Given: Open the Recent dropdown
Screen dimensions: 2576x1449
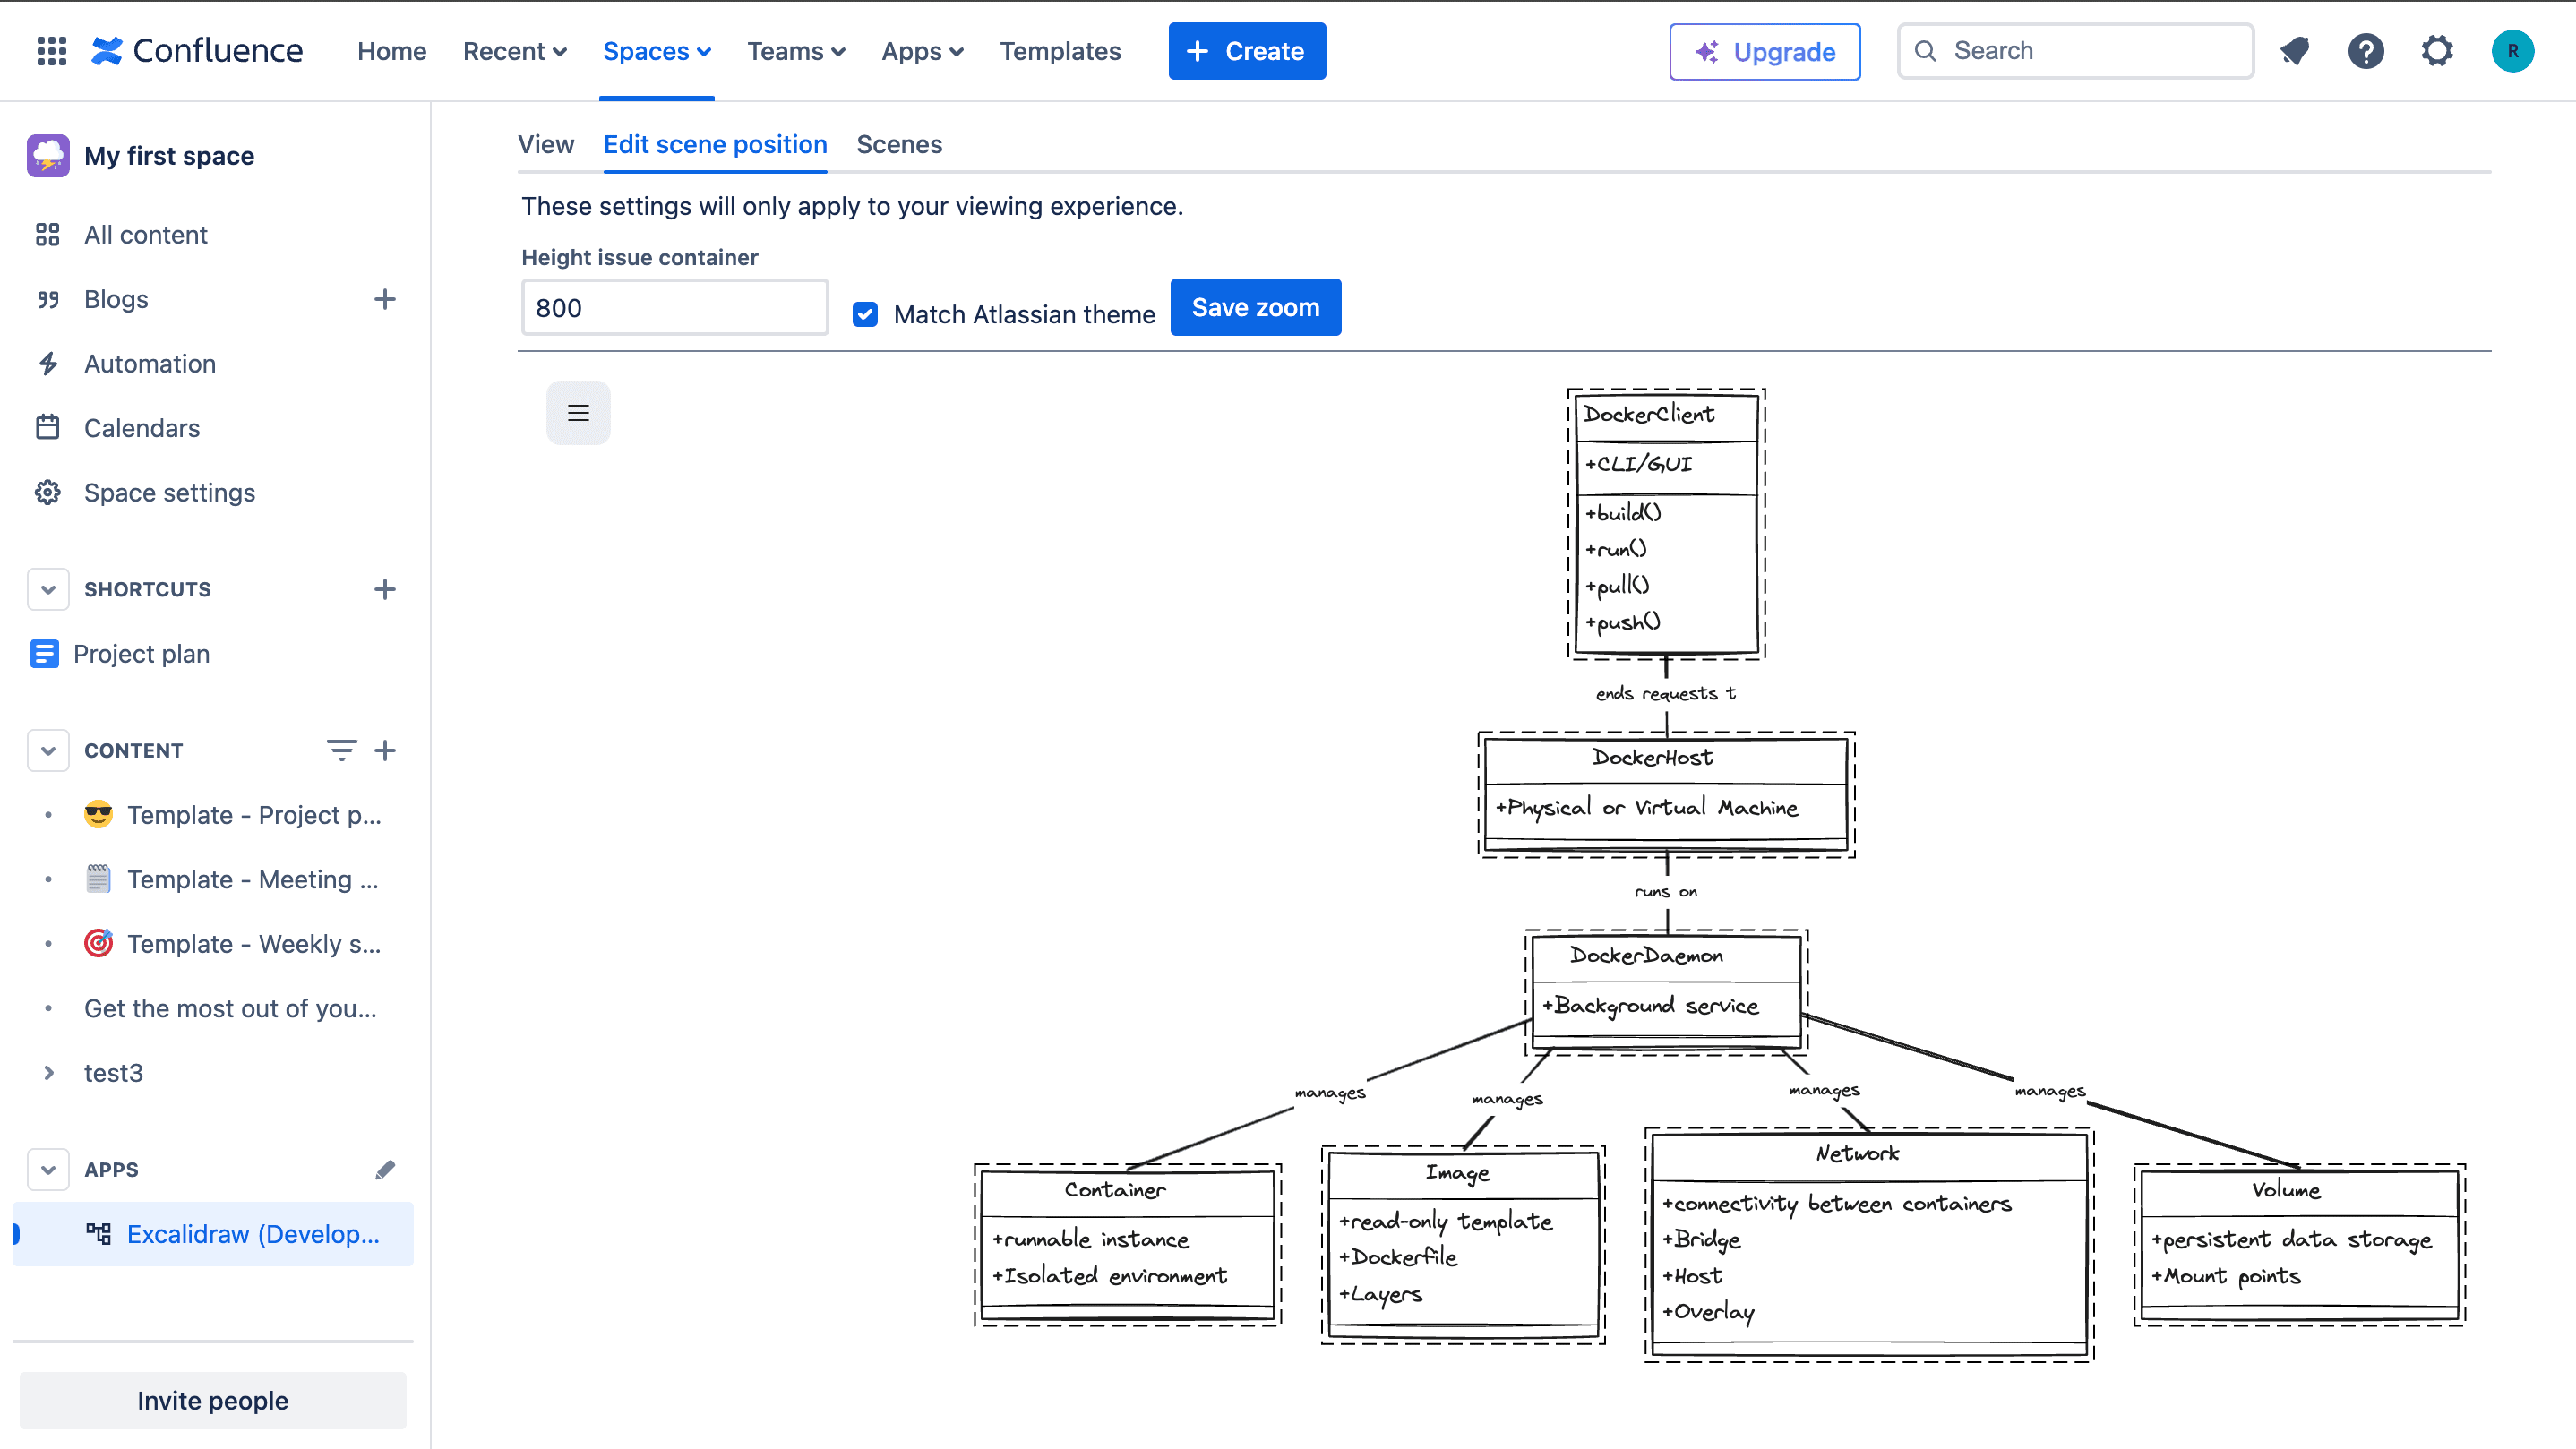Looking at the screenshot, I should (x=515, y=51).
